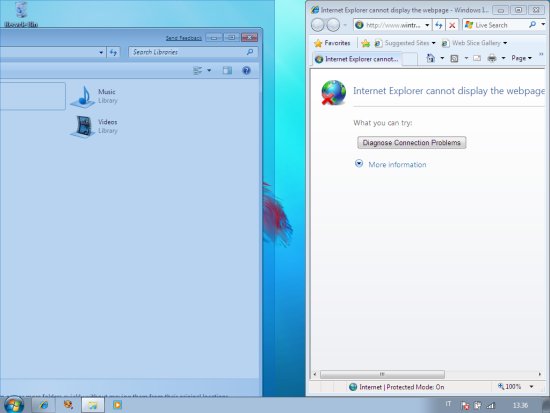Click the red Stop loading button

click(x=452, y=25)
